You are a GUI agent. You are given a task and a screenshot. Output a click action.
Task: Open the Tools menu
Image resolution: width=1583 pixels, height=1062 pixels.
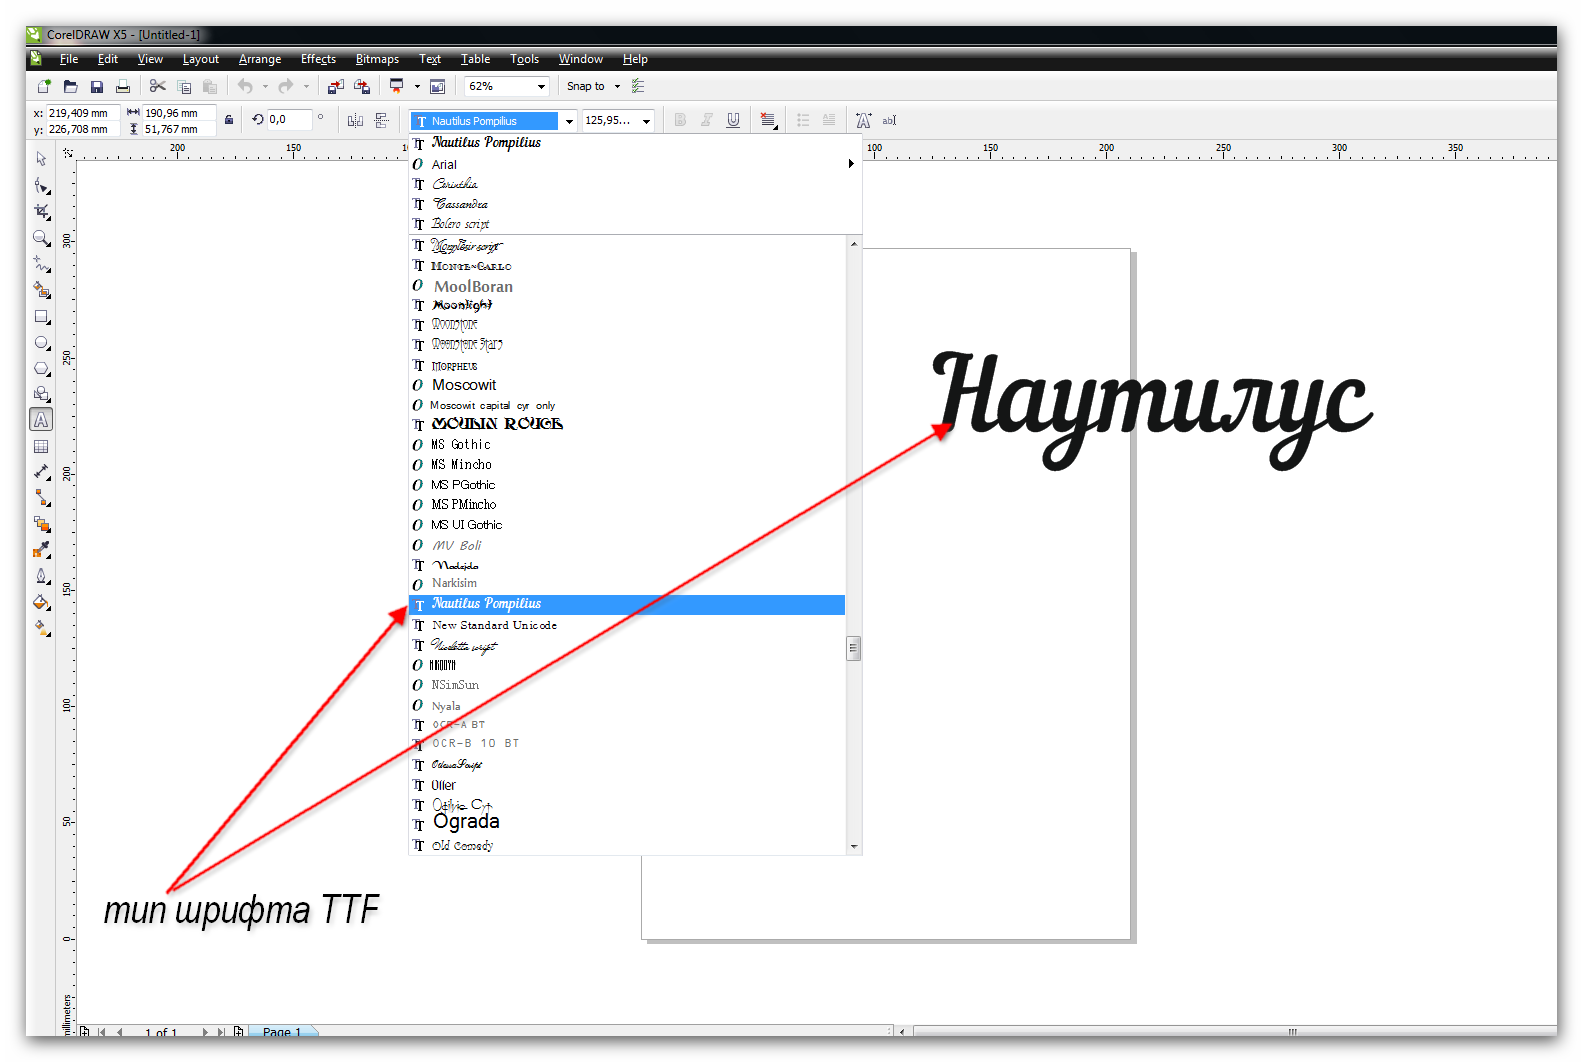(x=524, y=59)
